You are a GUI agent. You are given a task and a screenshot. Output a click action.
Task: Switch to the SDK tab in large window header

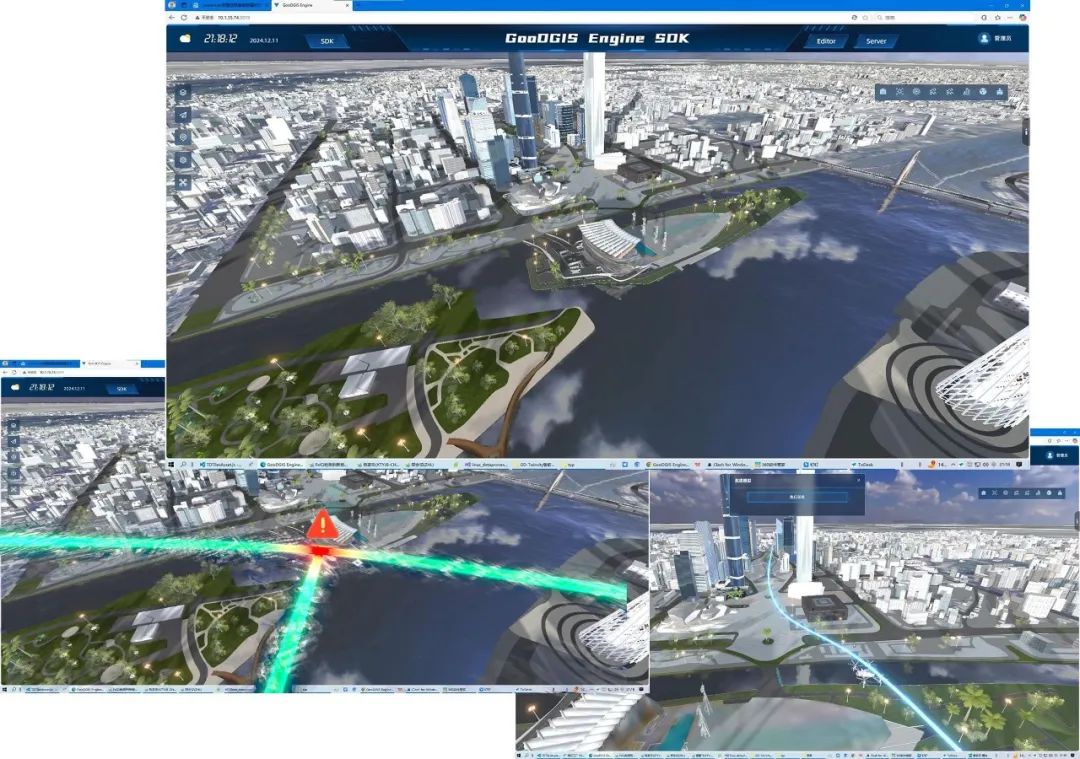(327, 41)
